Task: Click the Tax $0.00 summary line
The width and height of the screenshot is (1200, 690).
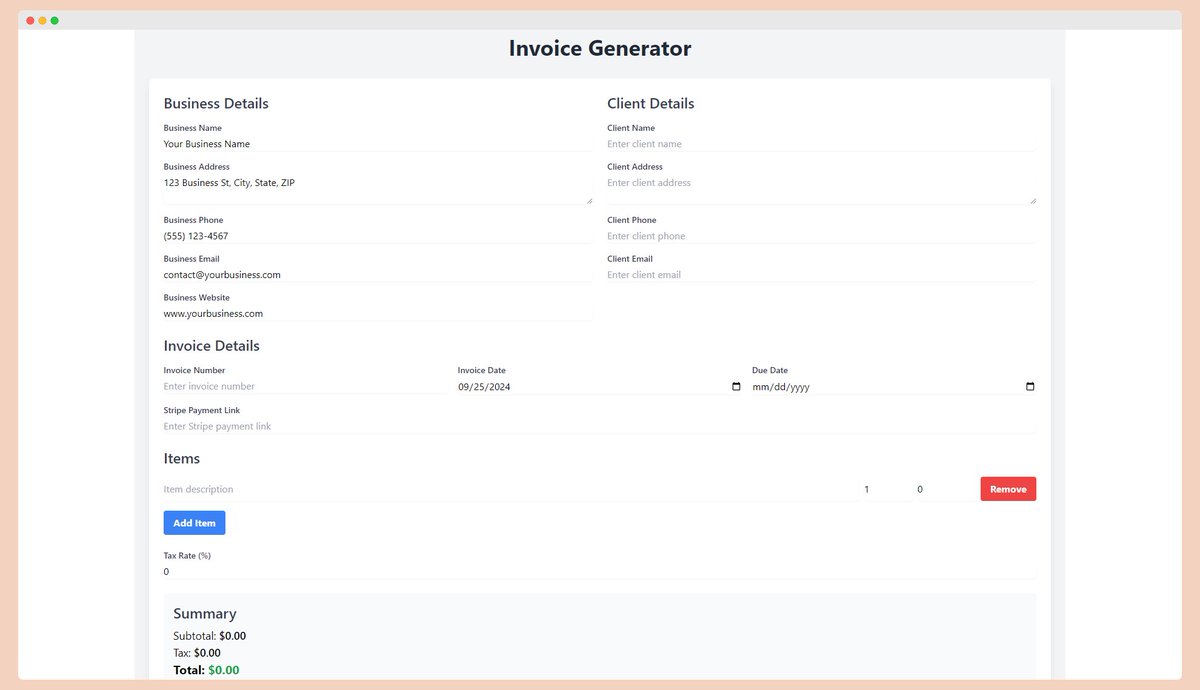Action: (x=197, y=653)
